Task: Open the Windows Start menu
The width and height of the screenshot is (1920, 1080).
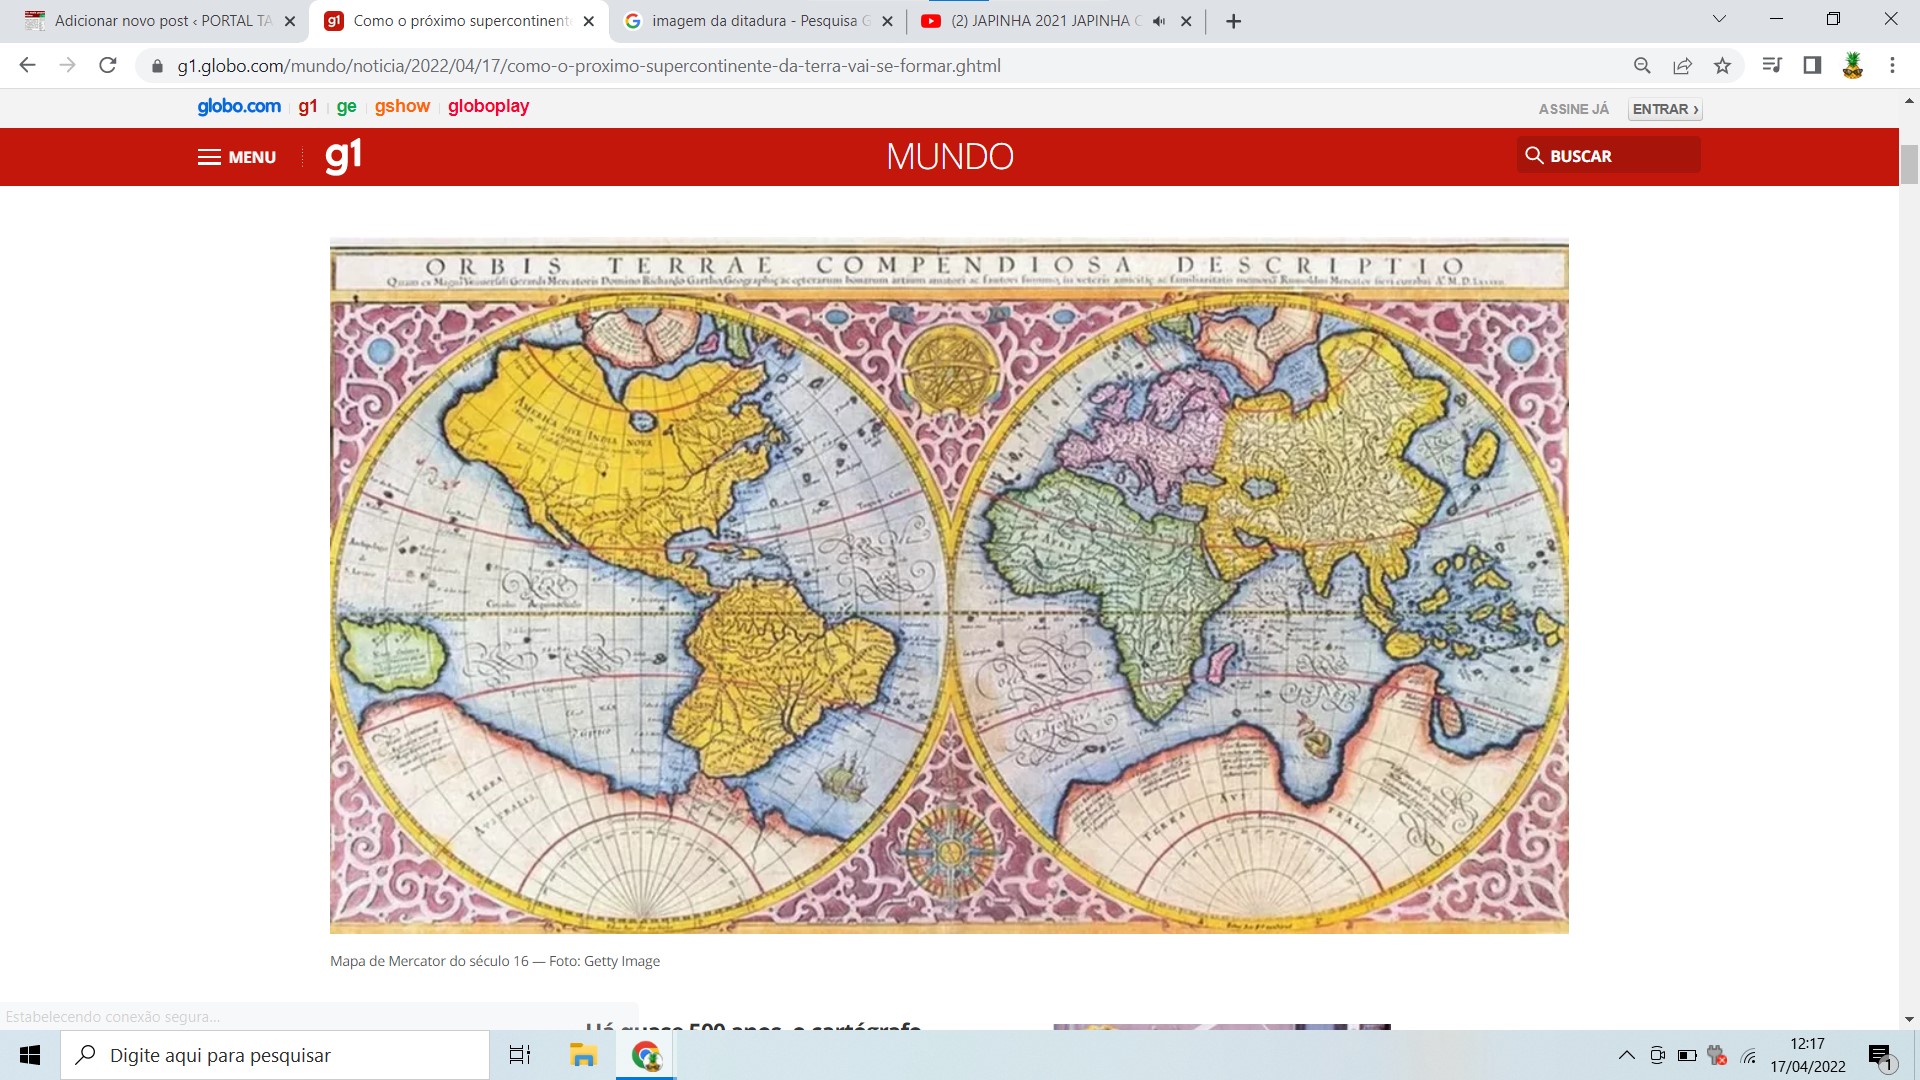Action: point(30,1055)
